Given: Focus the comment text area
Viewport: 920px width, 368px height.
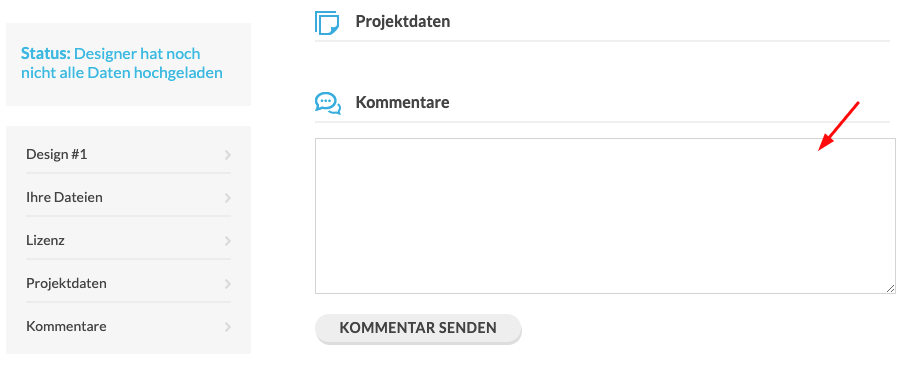Looking at the screenshot, I should pos(605,216).
